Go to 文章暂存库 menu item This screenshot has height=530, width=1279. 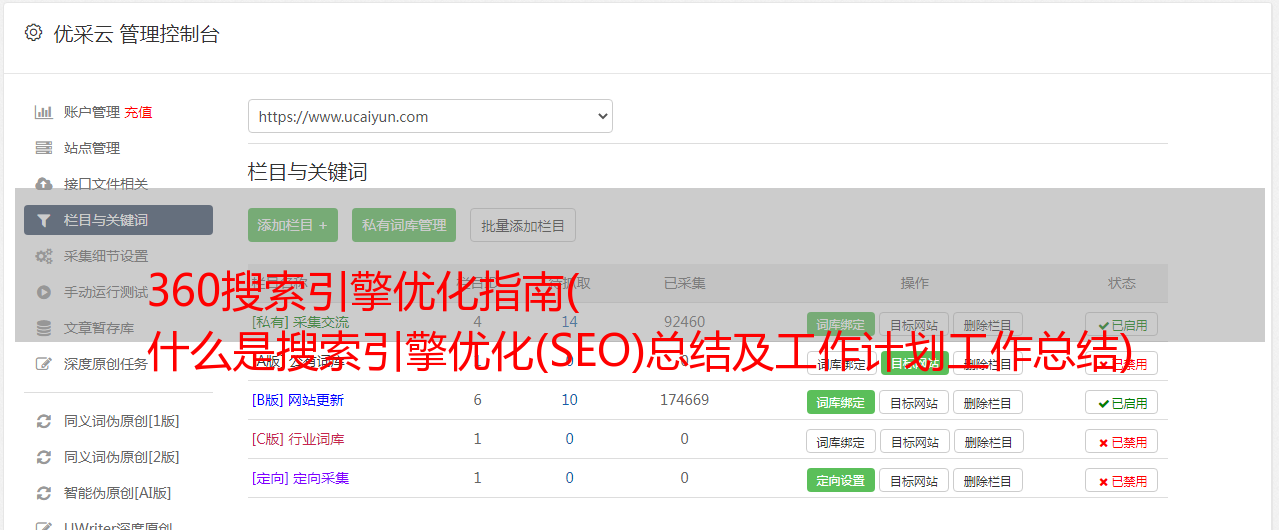click(99, 328)
